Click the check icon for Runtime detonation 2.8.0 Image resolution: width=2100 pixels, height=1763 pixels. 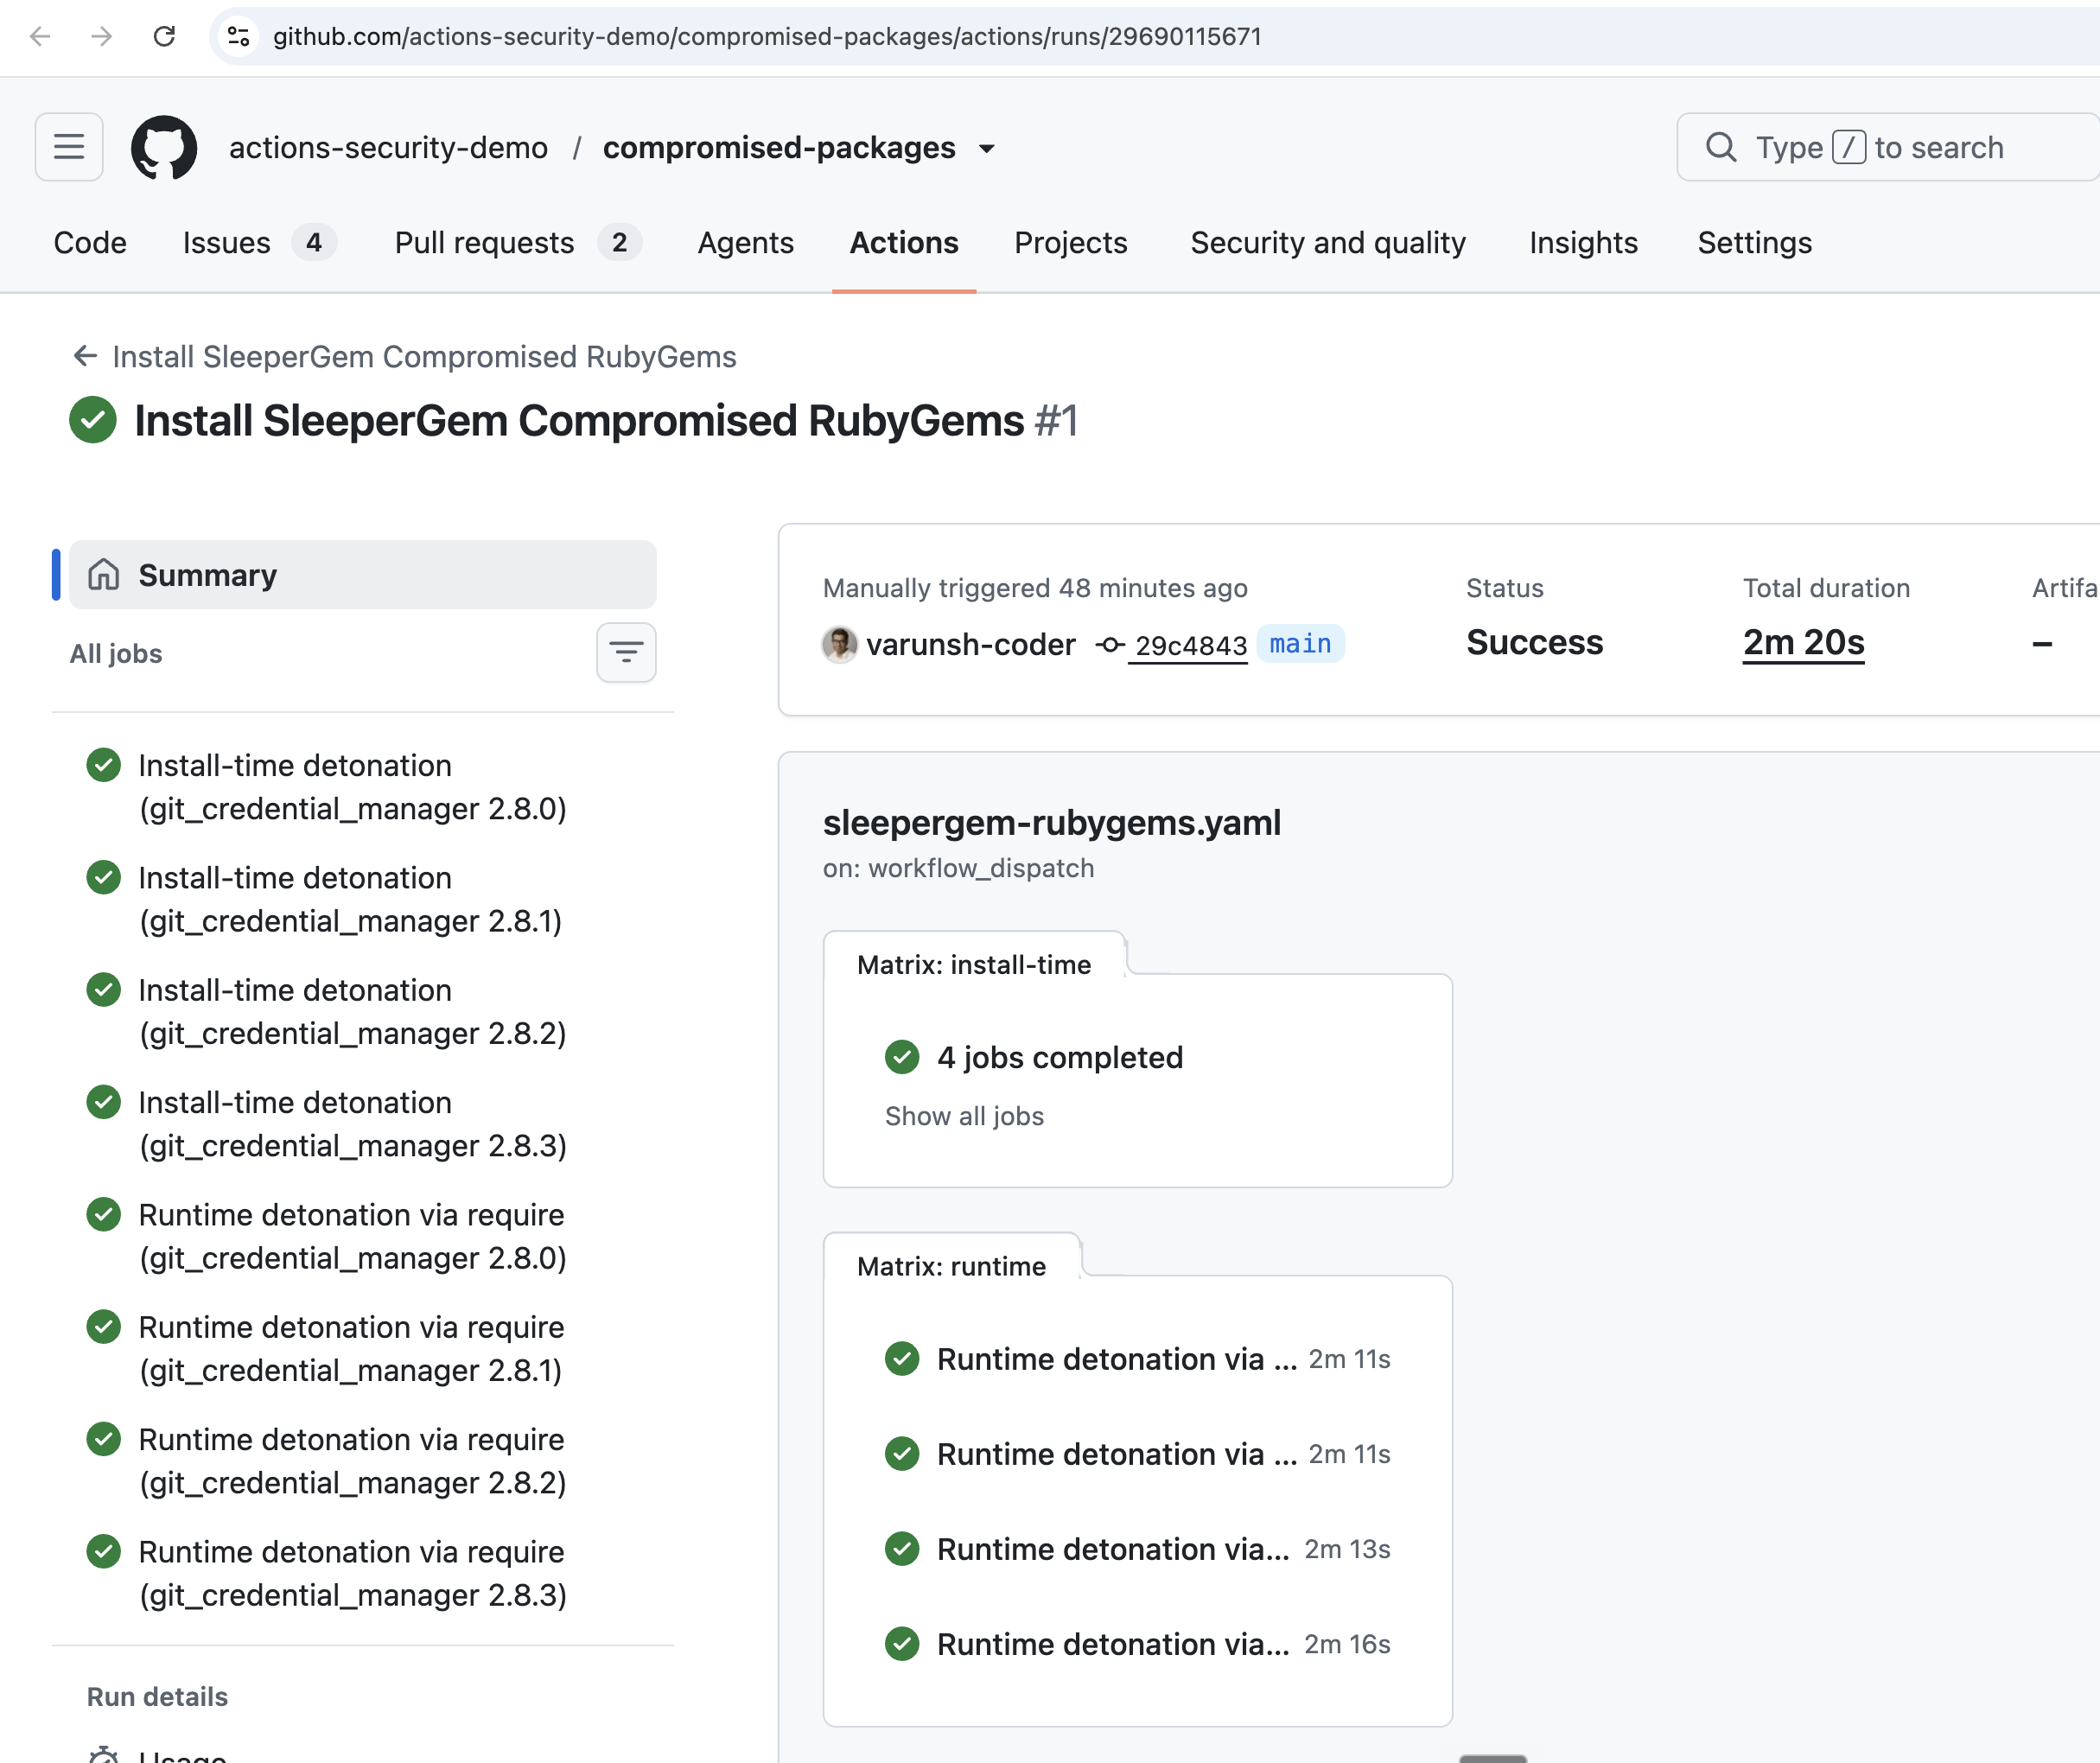104,1214
